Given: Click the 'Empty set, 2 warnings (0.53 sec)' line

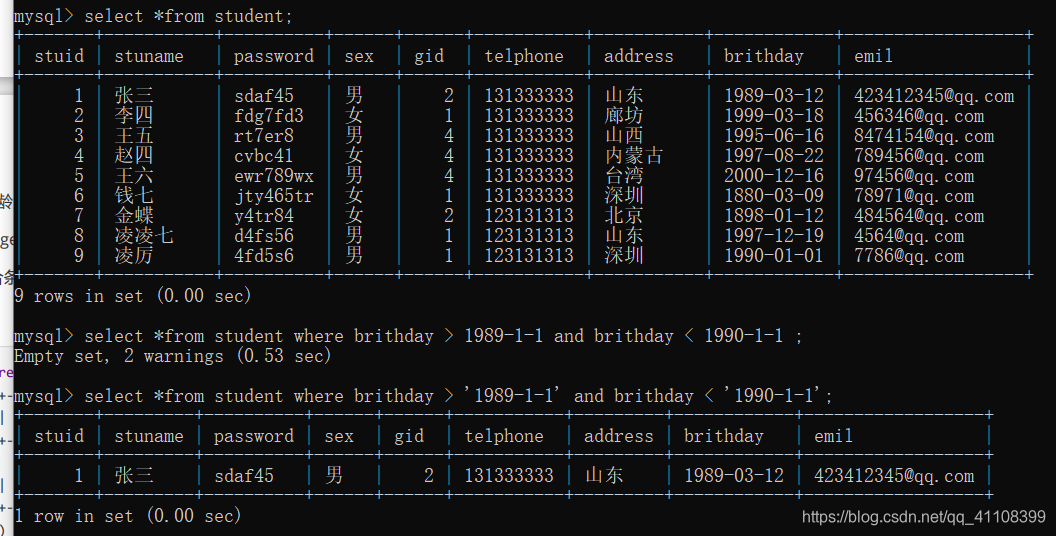Looking at the screenshot, I should point(172,356).
